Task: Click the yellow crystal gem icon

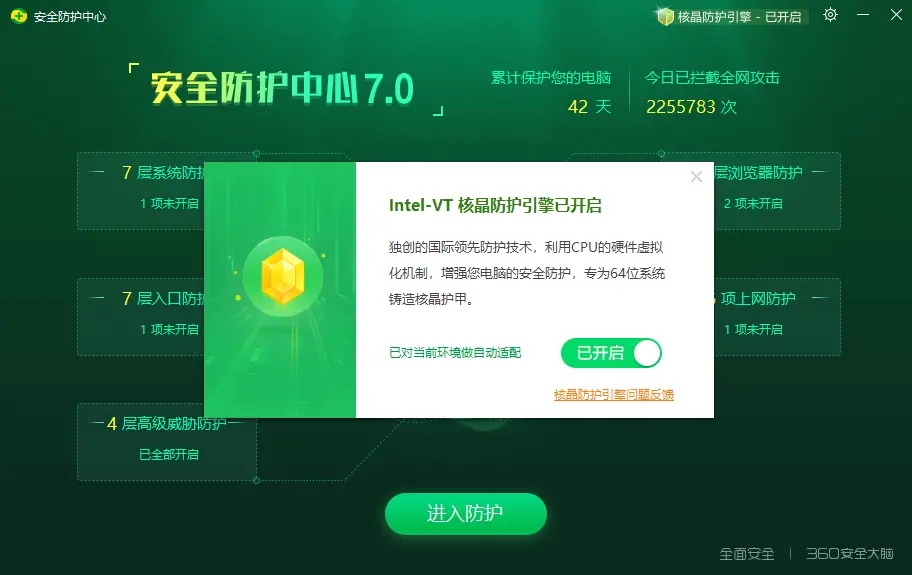Action: [x=283, y=276]
